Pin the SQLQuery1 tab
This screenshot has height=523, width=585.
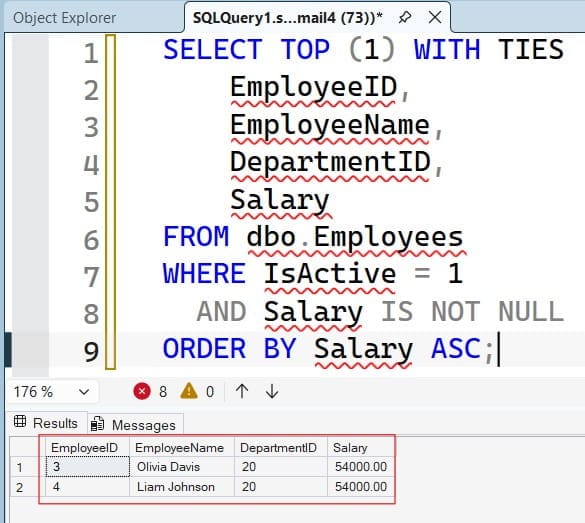tap(405, 17)
